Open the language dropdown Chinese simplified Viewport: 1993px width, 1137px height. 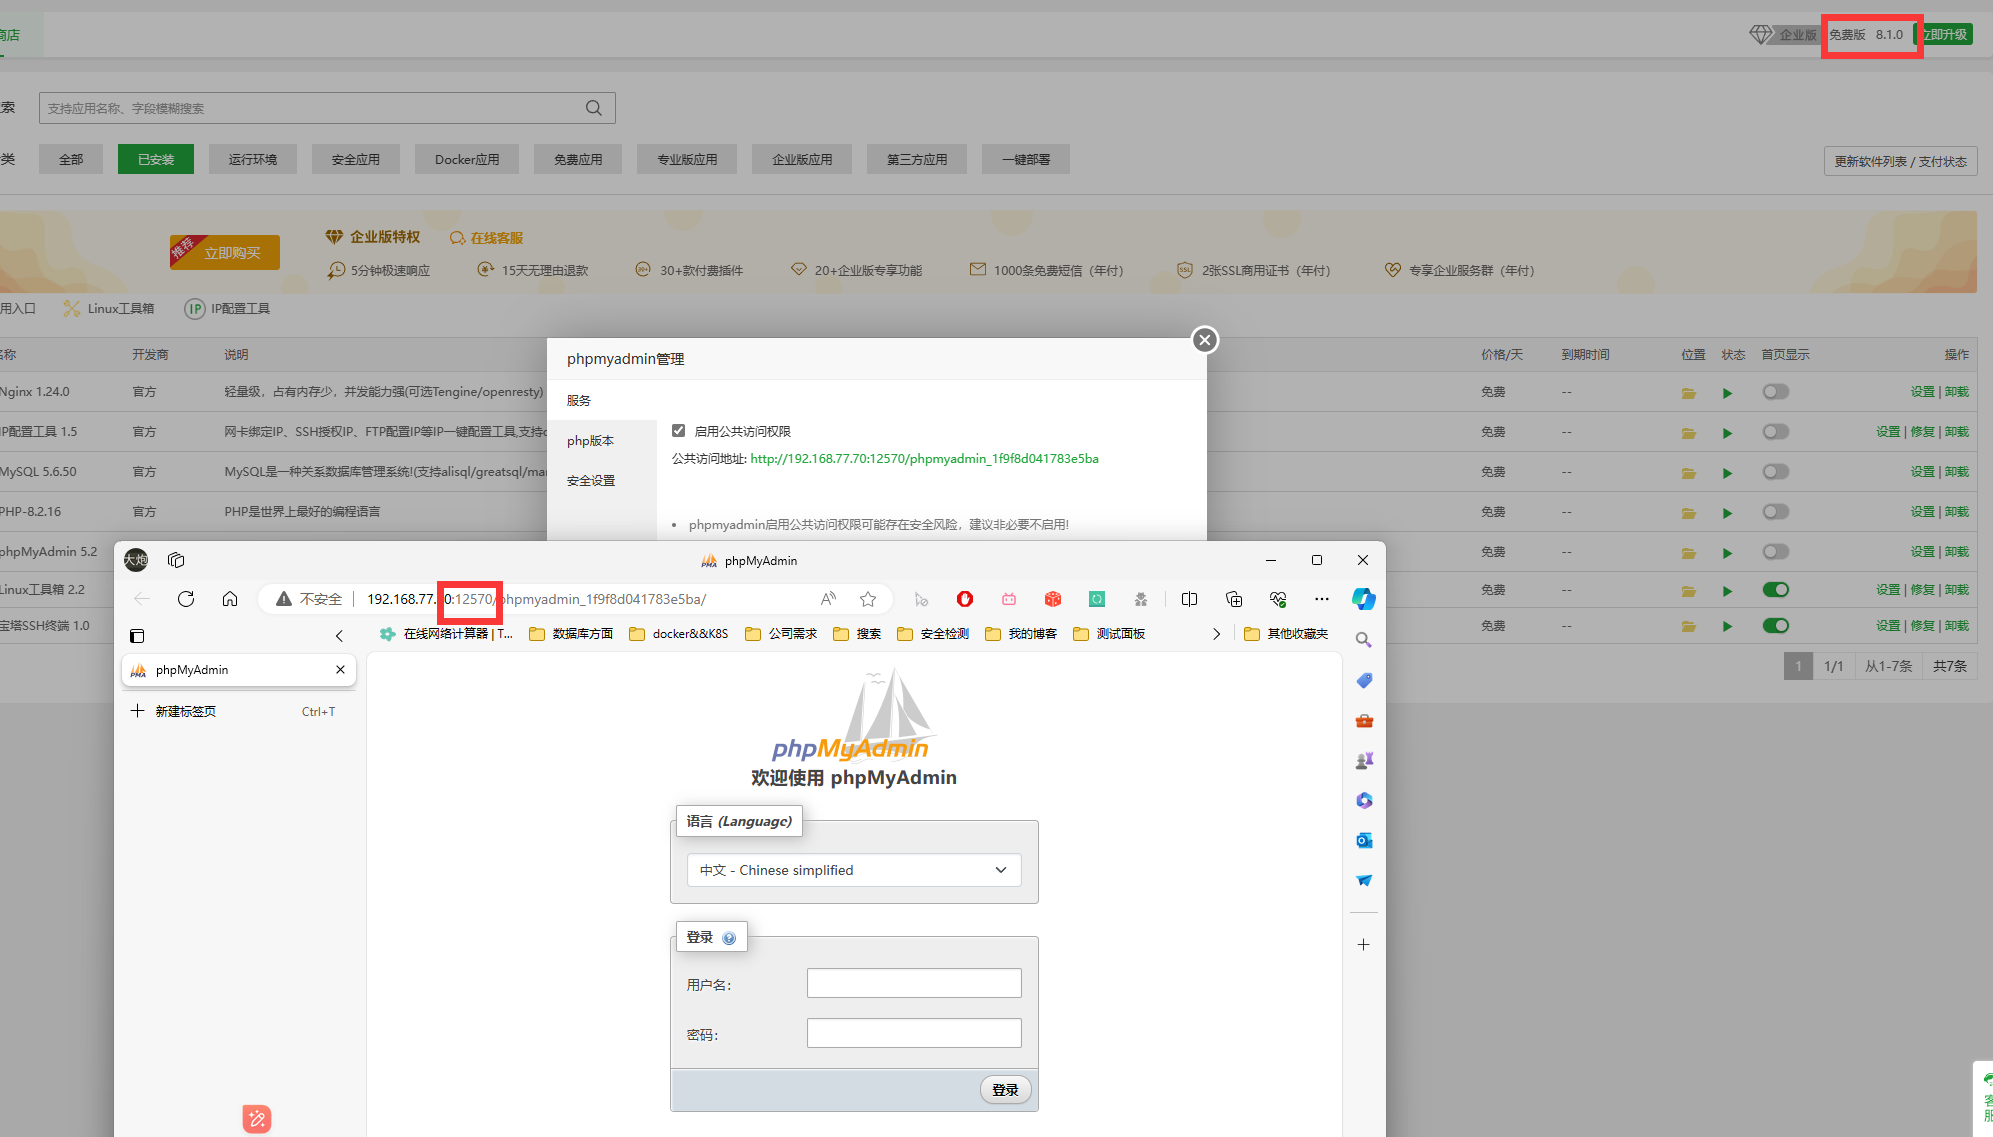(854, 870)
